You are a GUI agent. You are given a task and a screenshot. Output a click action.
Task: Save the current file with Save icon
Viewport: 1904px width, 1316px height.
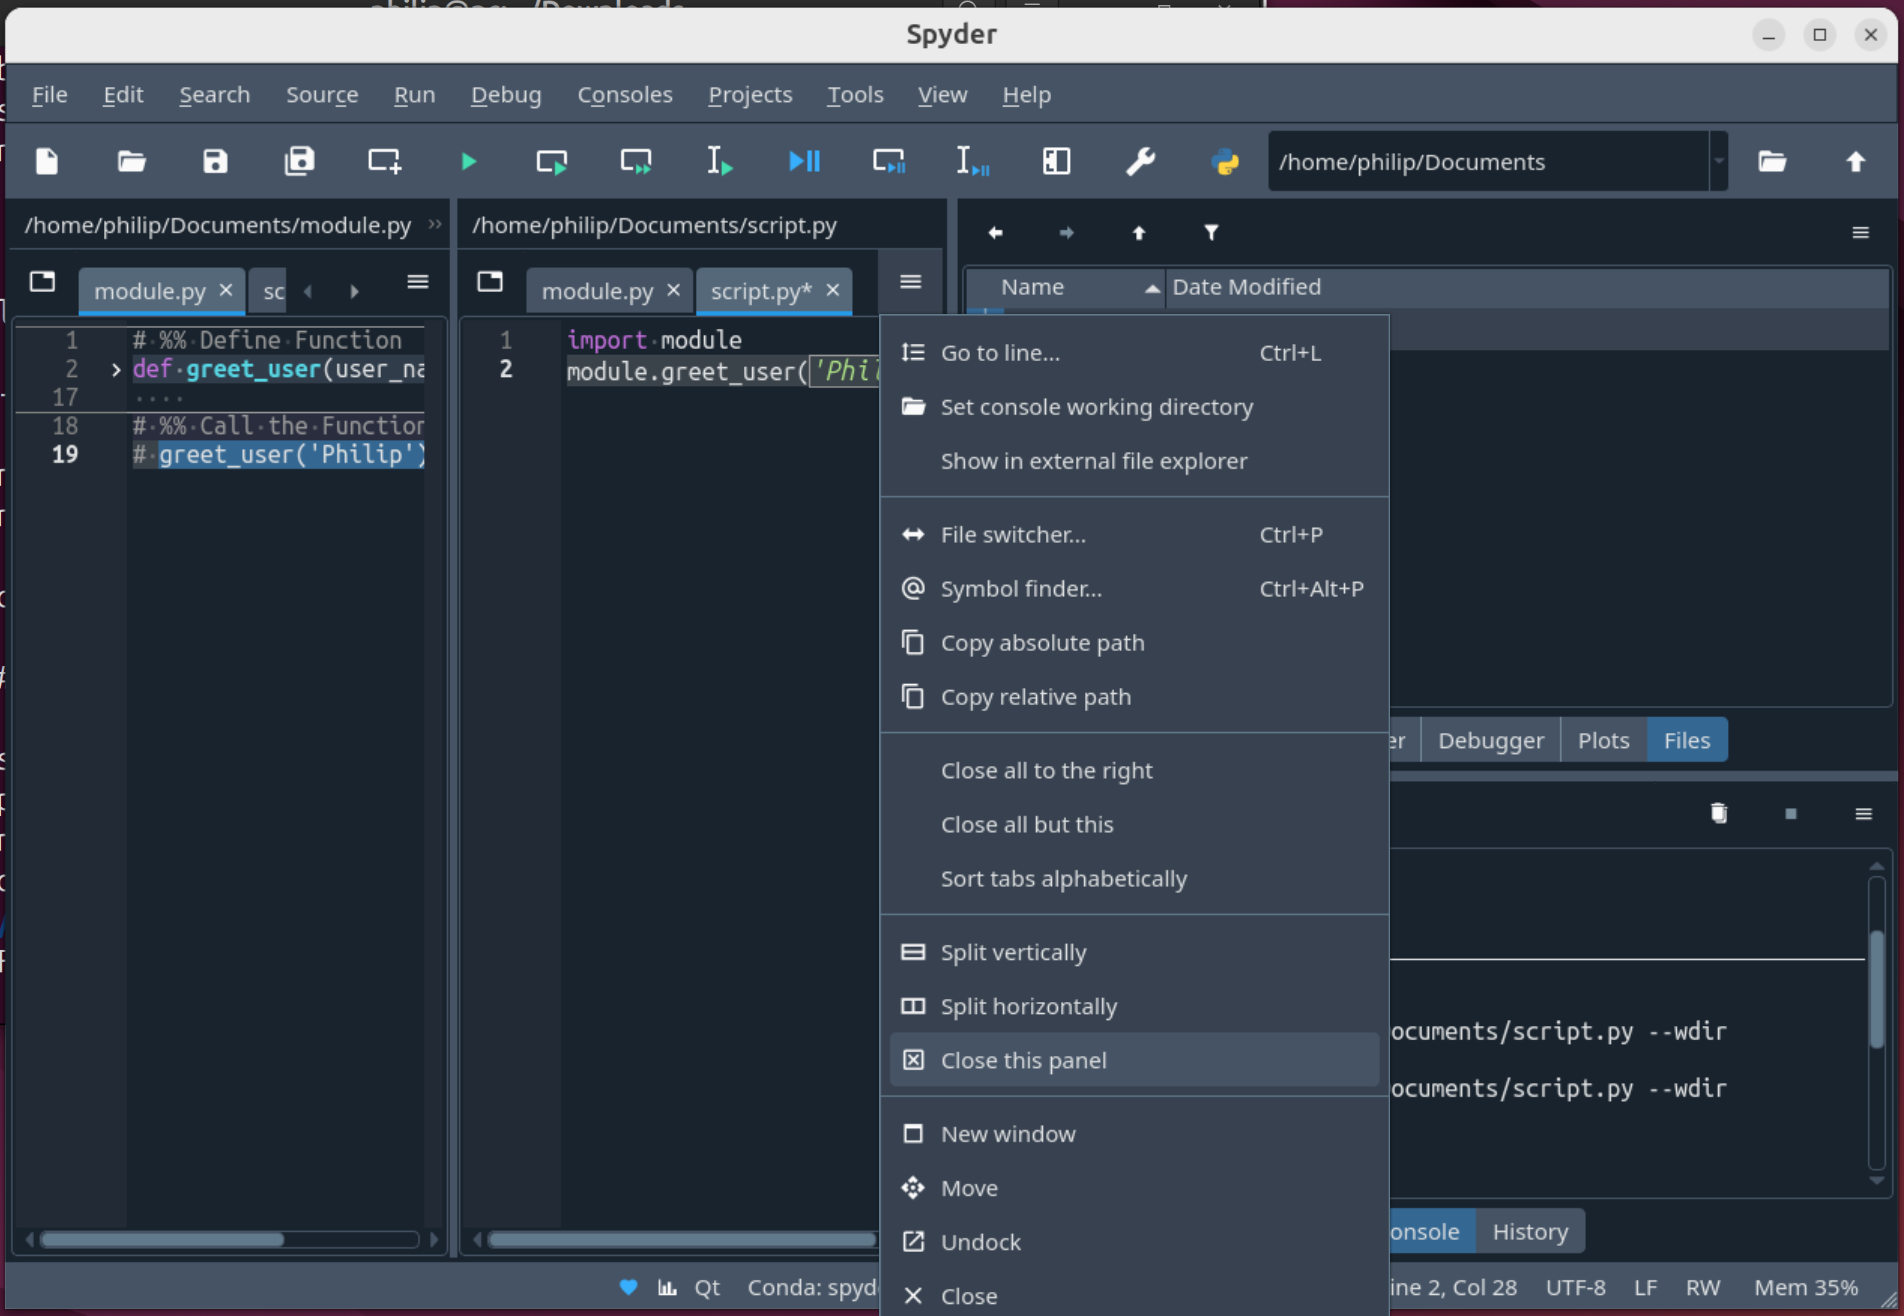[215, 161]
